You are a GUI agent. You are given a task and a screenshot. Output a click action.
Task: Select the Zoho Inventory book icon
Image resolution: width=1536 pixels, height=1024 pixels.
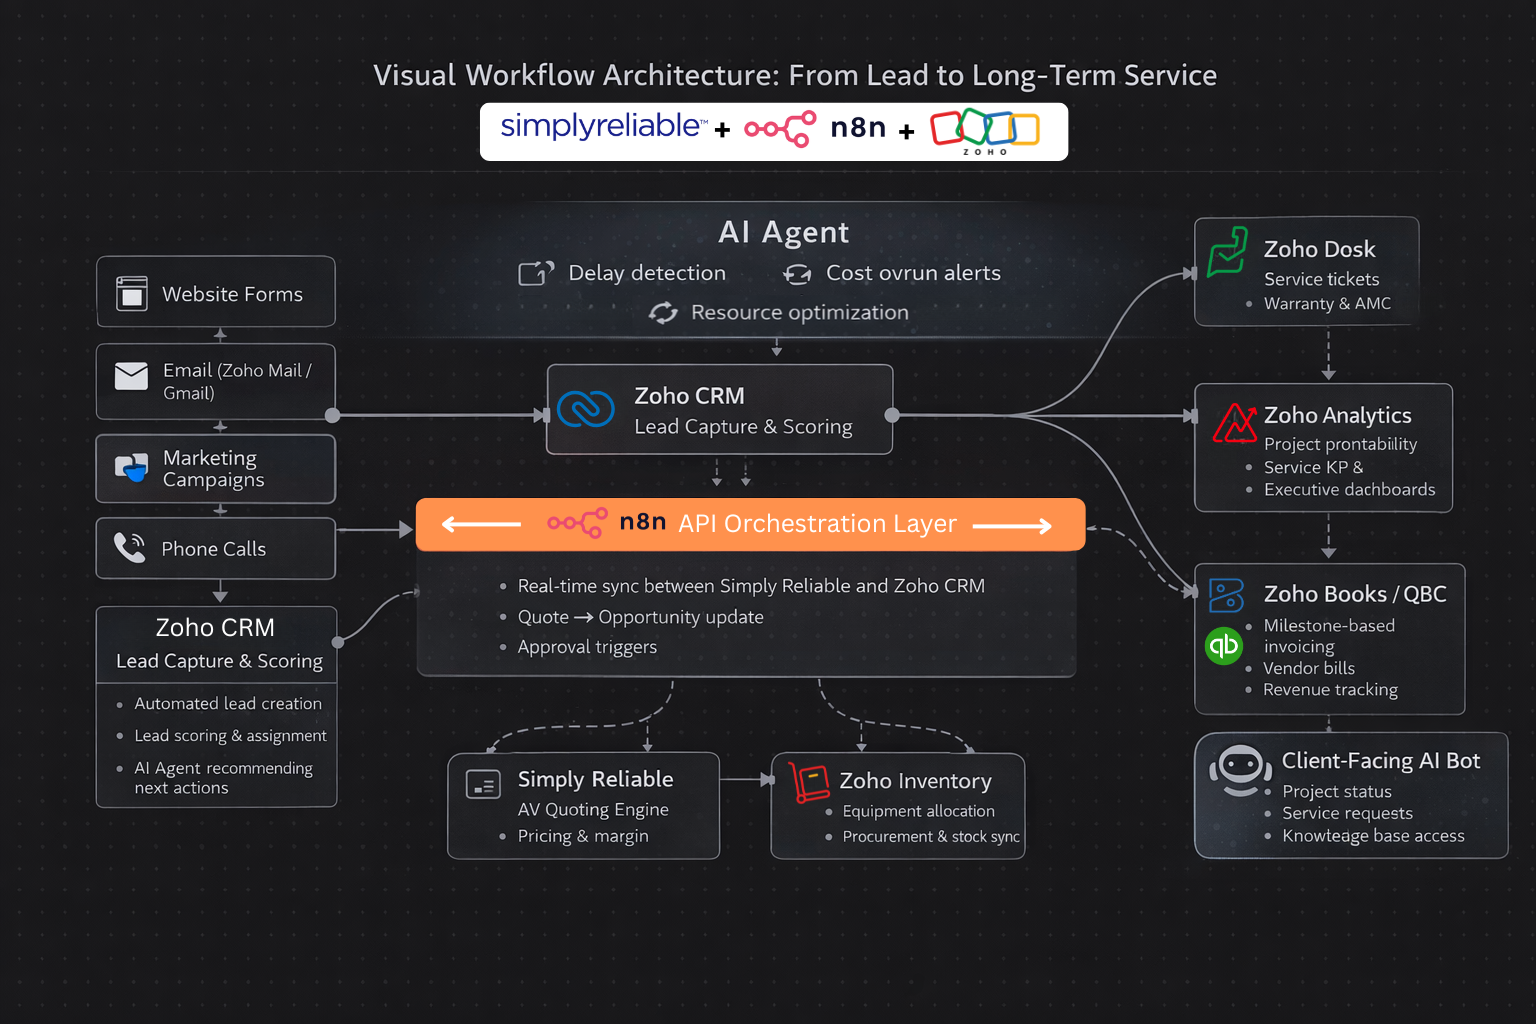[x=810, y=783]
